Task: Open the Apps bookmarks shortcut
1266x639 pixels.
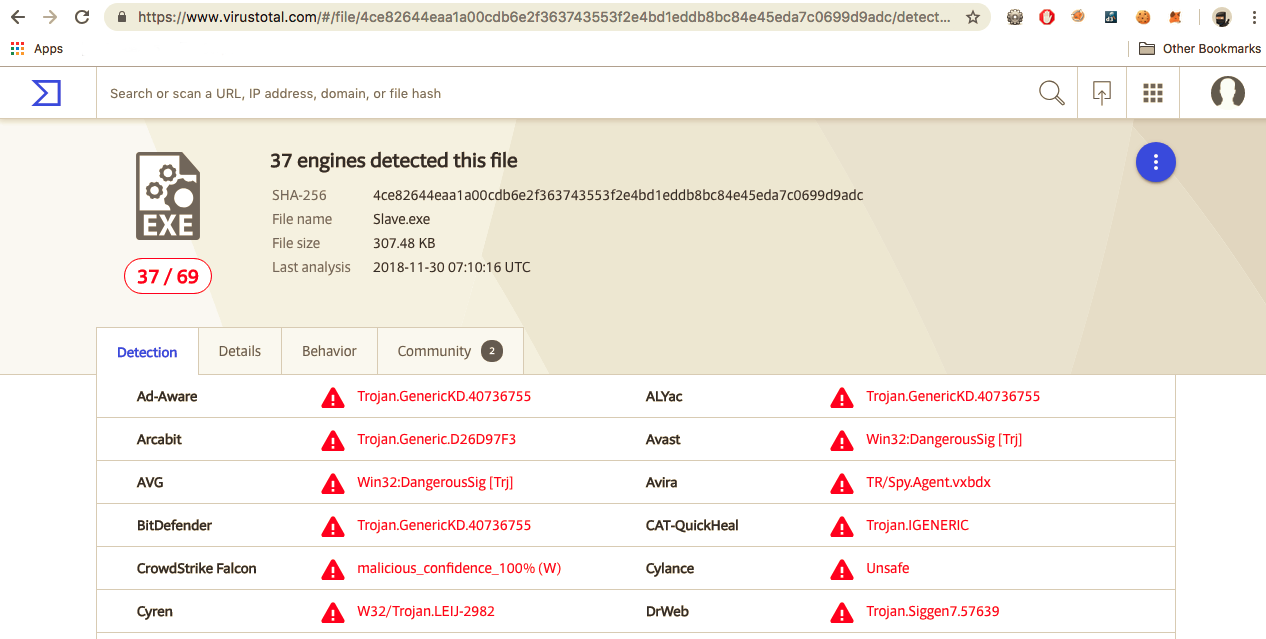Action: [37, 48]
